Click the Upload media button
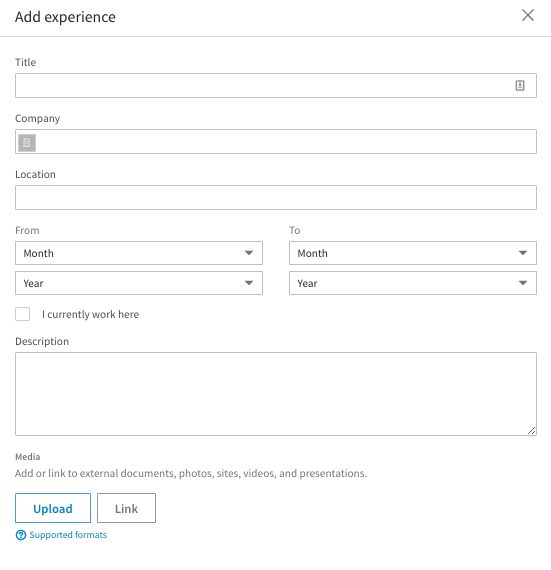This screenshot has height=570, width=551. click(x=53, y=508)
